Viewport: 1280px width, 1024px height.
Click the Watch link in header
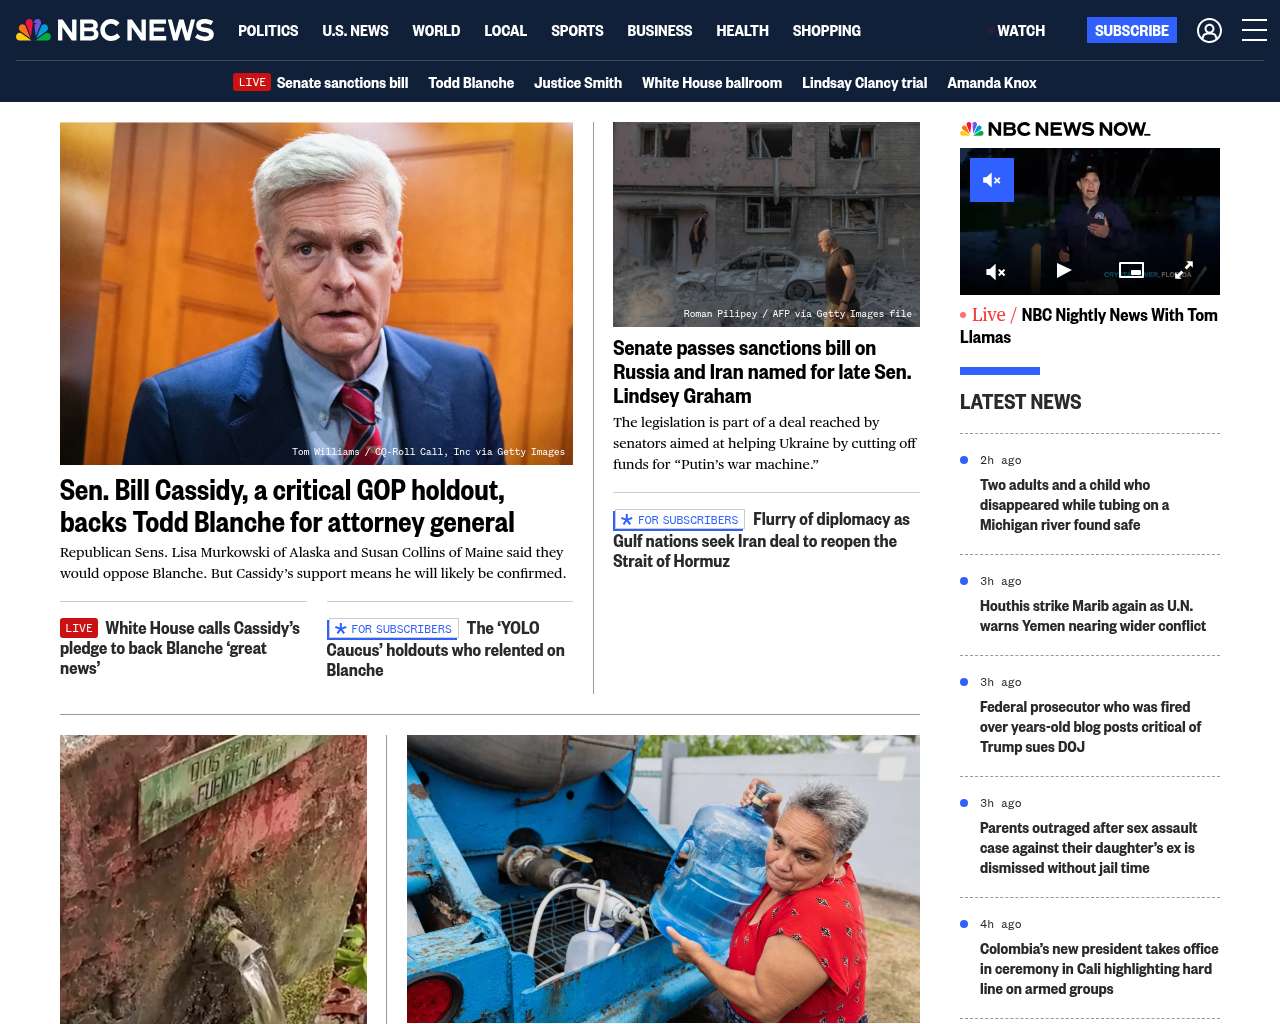(x=1020, y=31)
